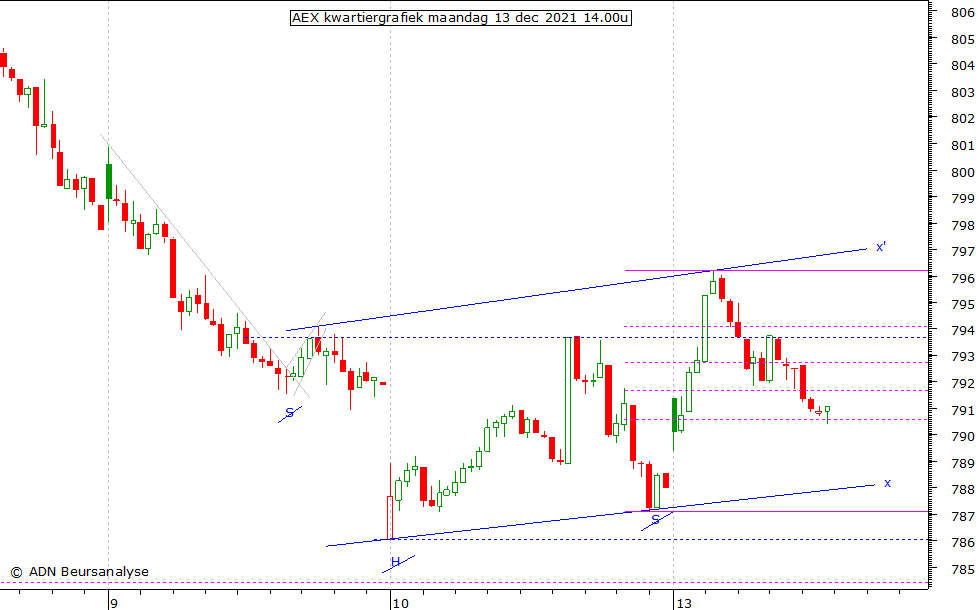The height and width of the screenshot is (610, 979).
Task: Click the ADN Beursanalyse copyright text
Action: coord(79,572)
